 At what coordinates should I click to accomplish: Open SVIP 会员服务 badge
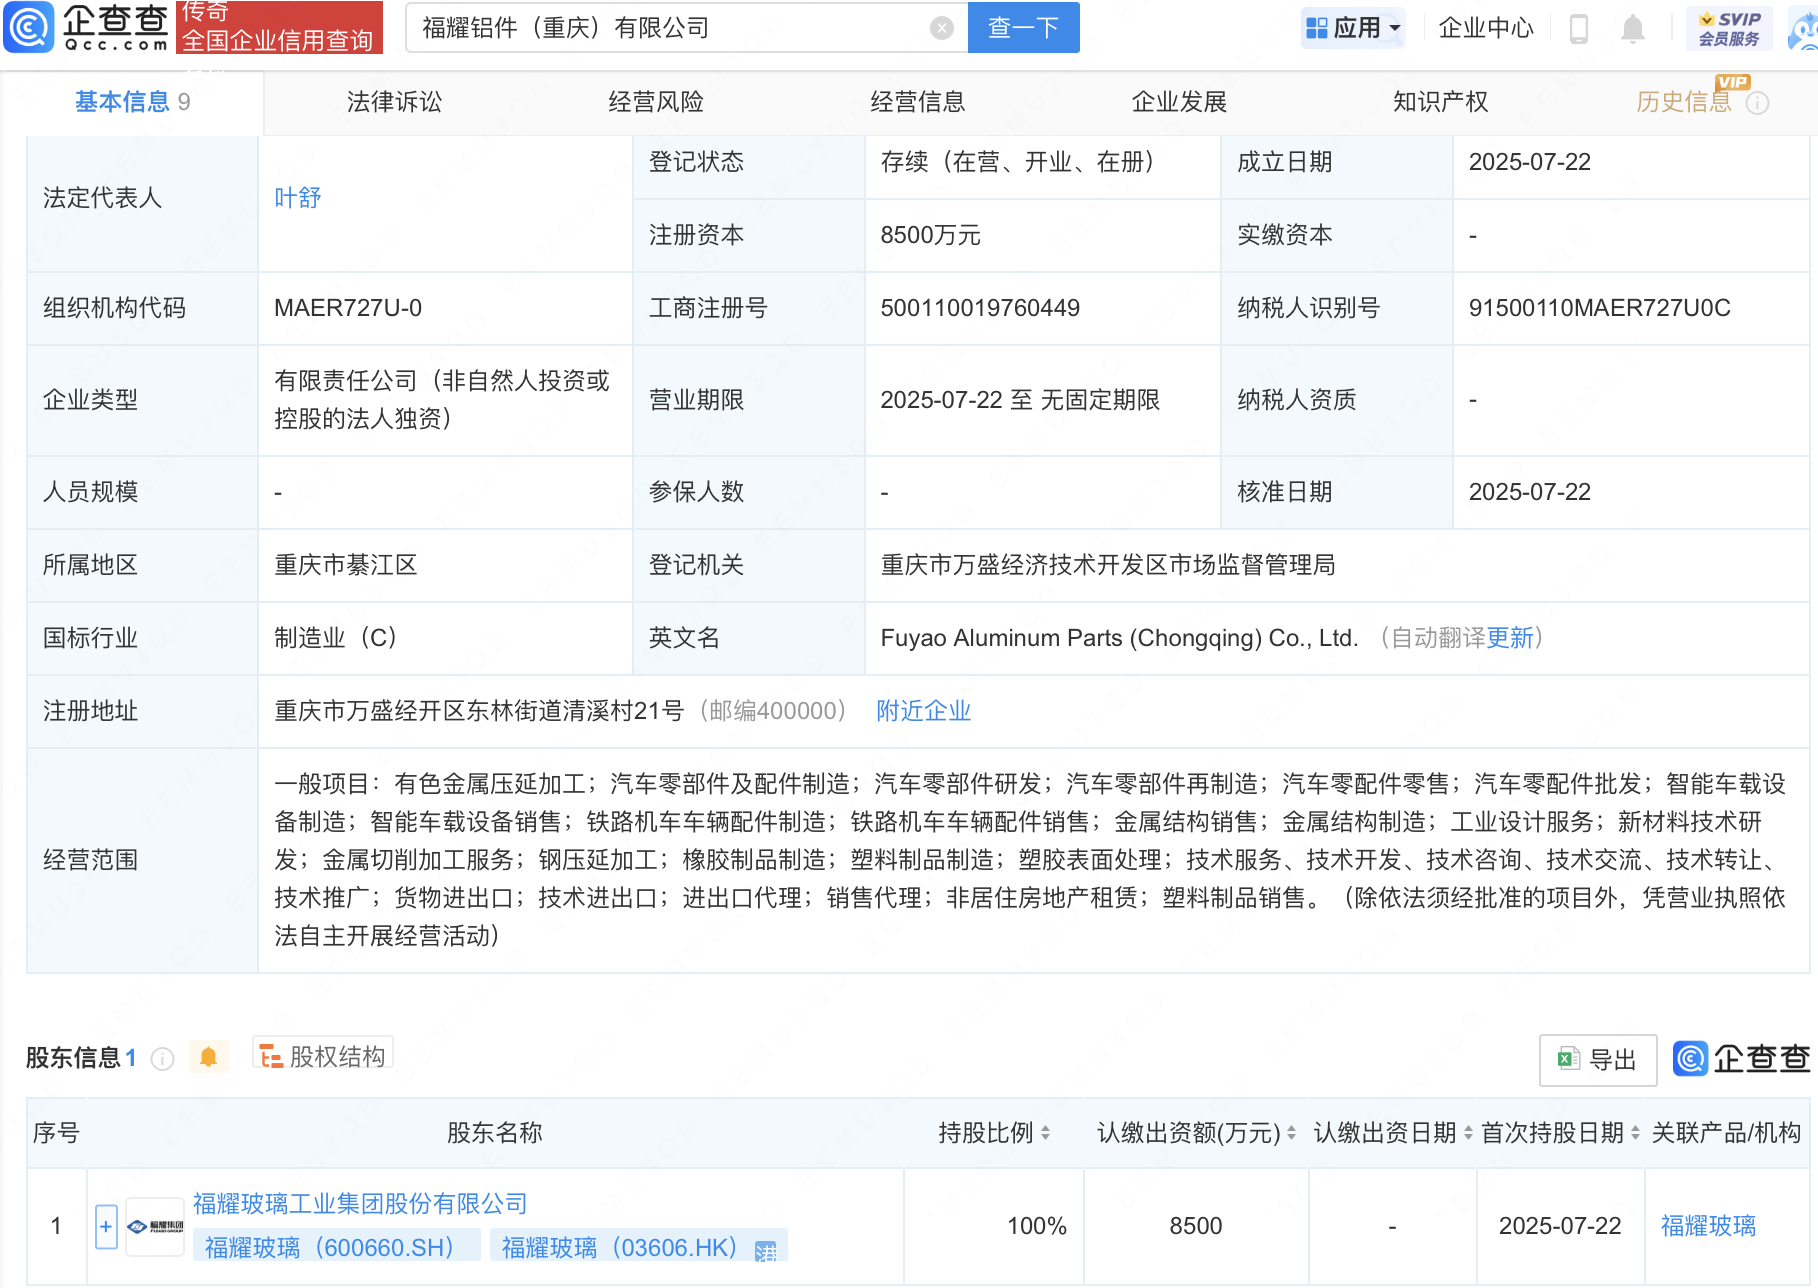pyautogui.click(x=1729, y=28)
